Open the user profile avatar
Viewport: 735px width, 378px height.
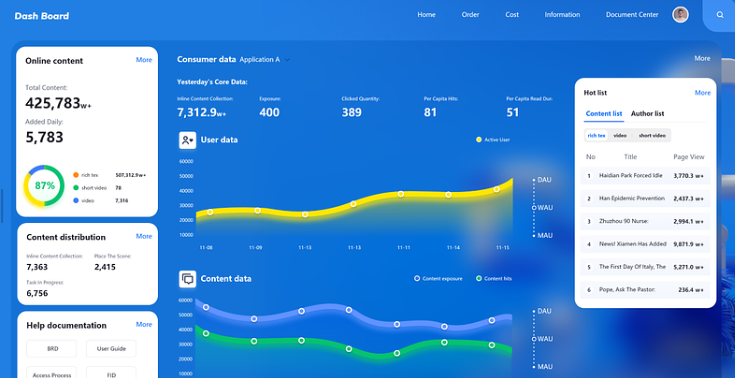pos(680,15)
